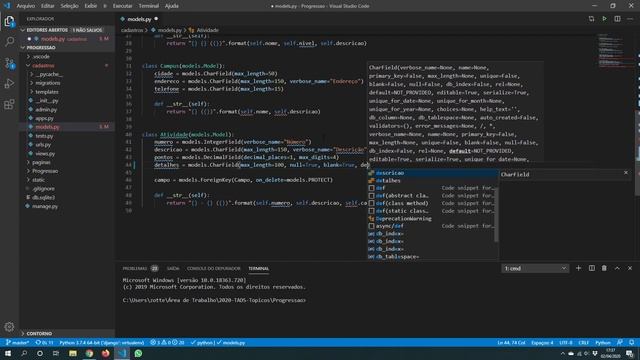Select the descricao autocomplete suggestion

[432, 173]
